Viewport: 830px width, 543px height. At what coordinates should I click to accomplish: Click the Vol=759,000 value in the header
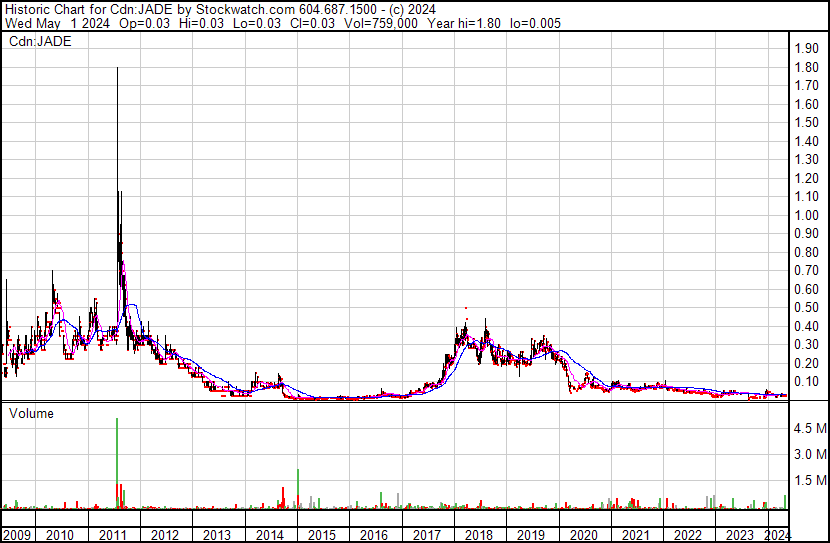pyautogui.click(x=381, y=23)
